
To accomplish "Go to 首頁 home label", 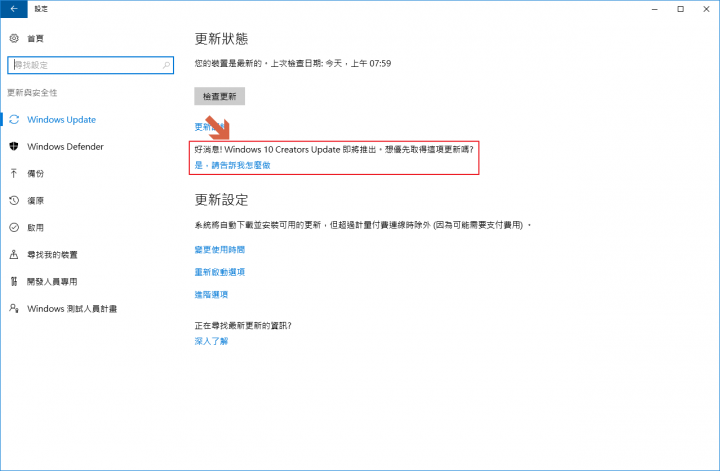I will [x=35, y=38].
